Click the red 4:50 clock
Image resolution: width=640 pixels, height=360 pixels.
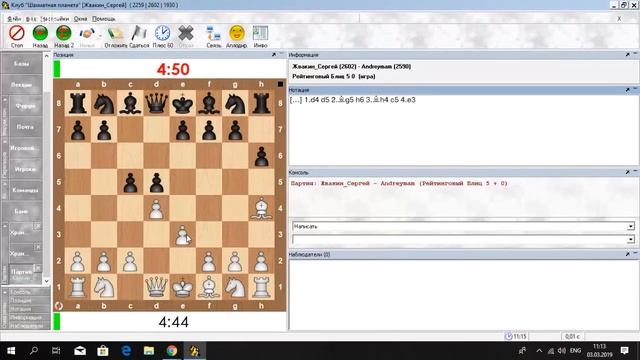(x=173, y=69)
